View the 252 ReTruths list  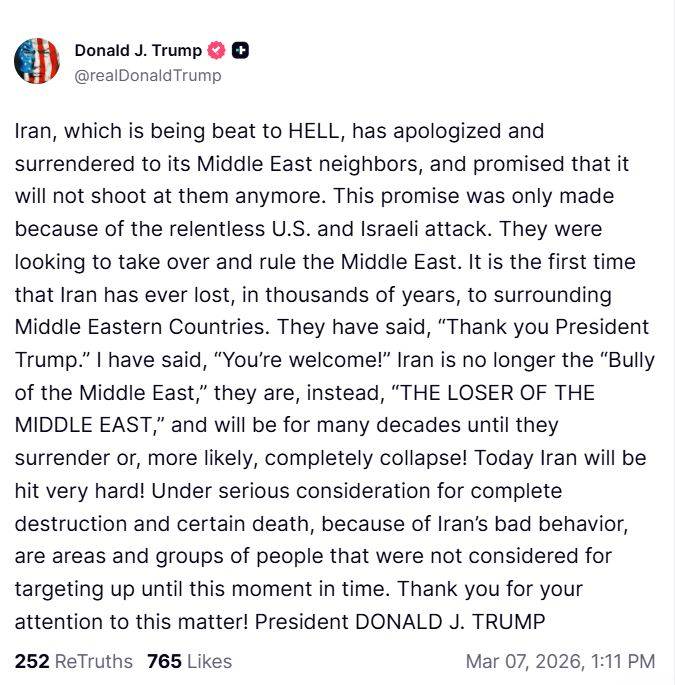coord(73,661)
